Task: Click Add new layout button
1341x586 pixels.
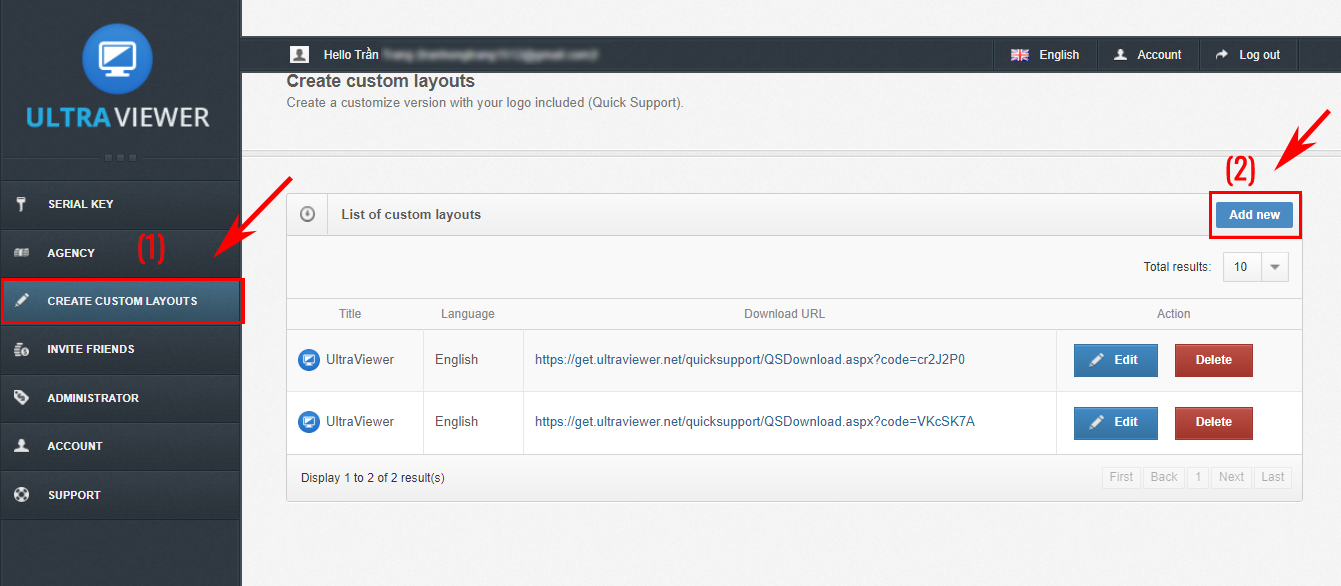Action: (x=1254, y=215)
